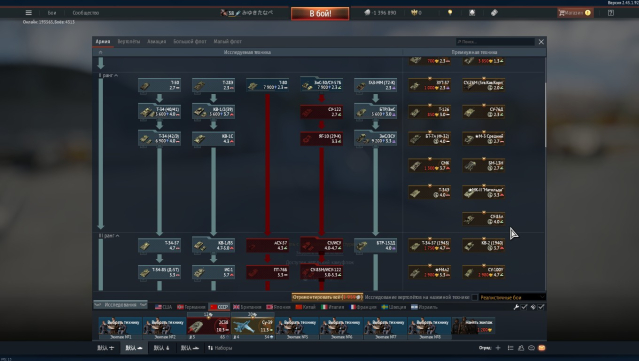639x361 pixels.
Task: Toggle the helicopter research on ground vehicles checkbox
Action: click(x=475, y=297)
